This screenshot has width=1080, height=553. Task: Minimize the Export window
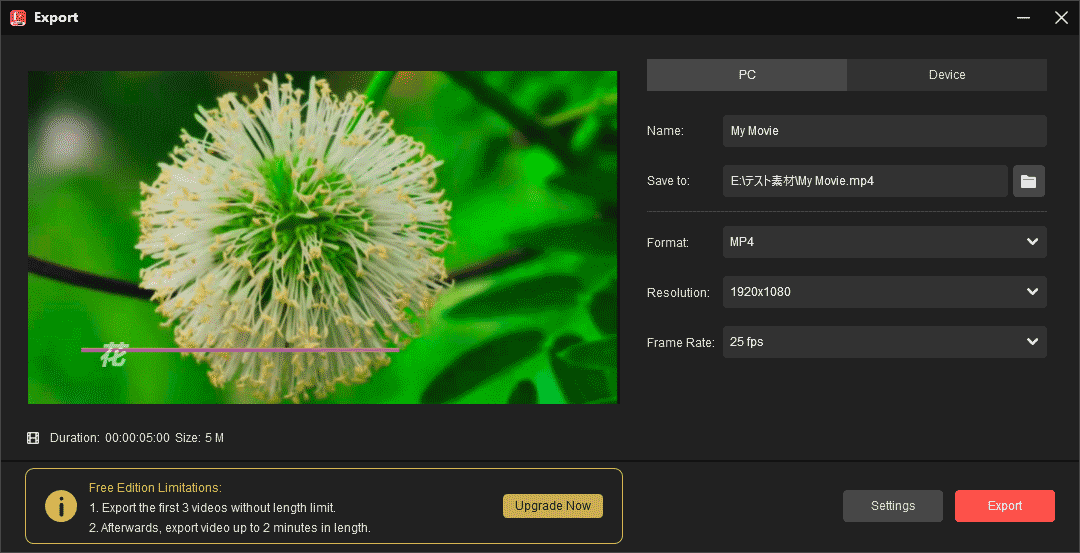(1023, 17)
